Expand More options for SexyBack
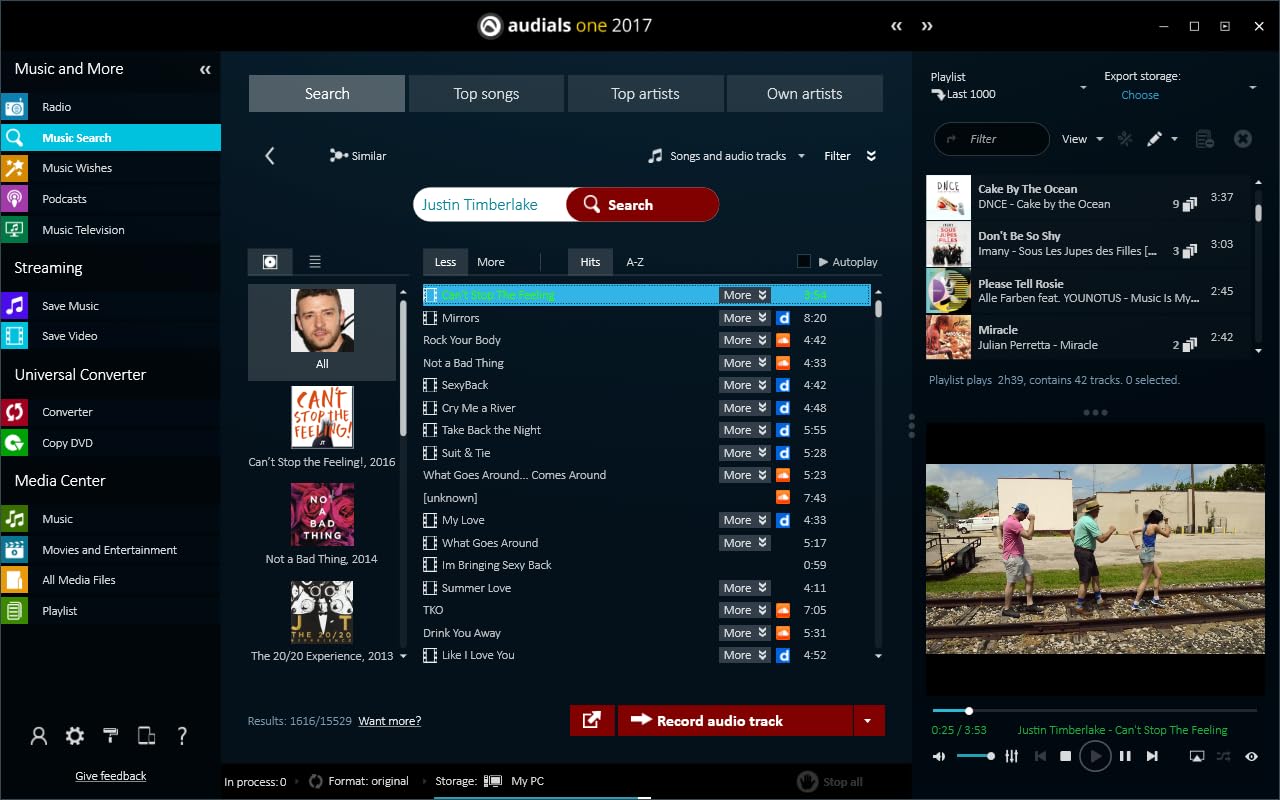The width and height of the screenshot is (1280, 800). (x=745, y=385)
